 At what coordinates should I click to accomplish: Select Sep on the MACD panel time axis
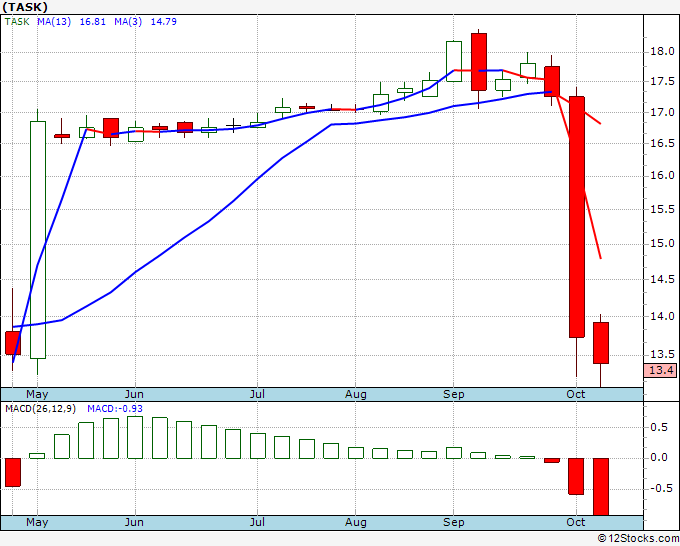(x=454, y=522)
